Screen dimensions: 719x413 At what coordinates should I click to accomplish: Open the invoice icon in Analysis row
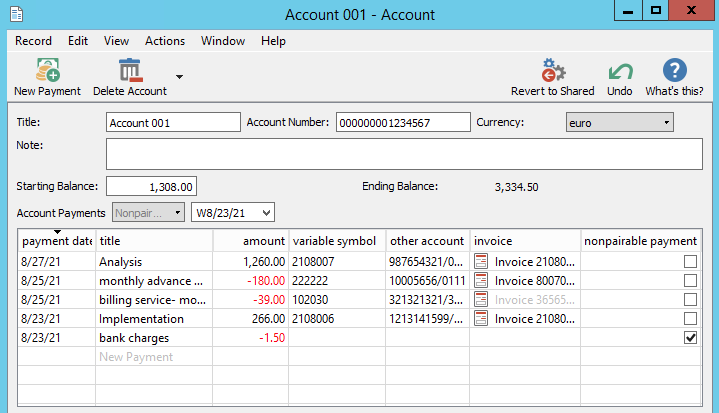coord(481,261)
